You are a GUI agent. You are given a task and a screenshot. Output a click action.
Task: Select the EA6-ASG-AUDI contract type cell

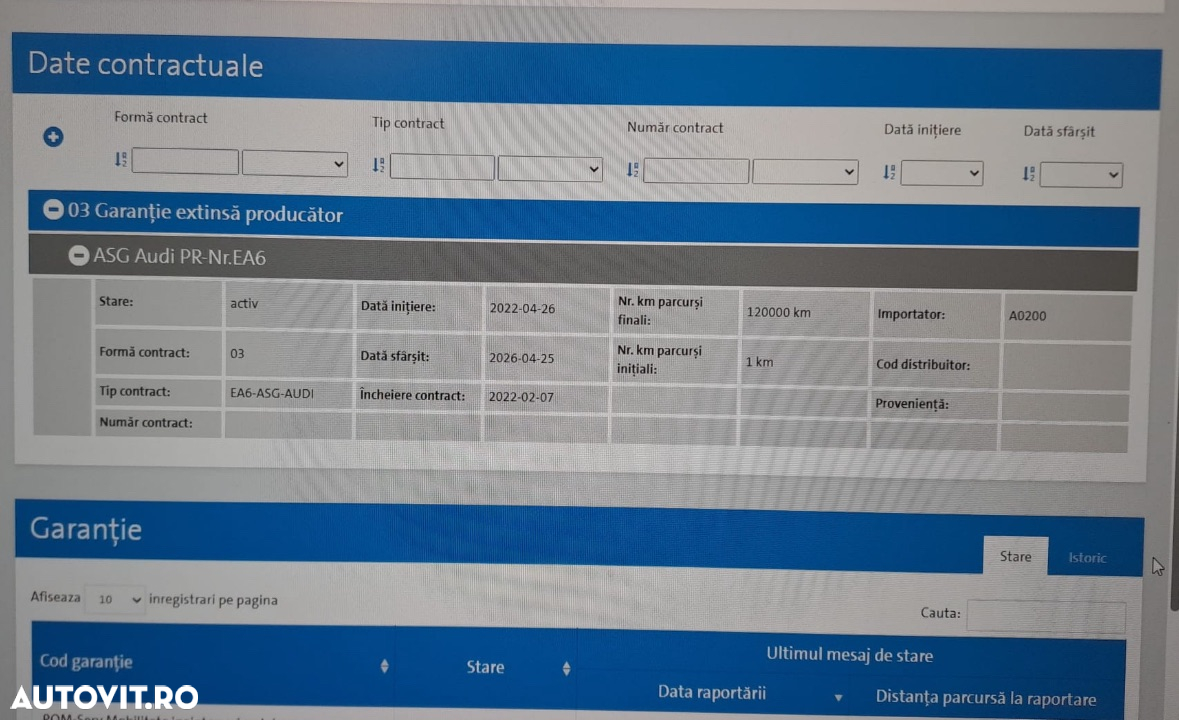pyautogui.click(x=287, y=393)
